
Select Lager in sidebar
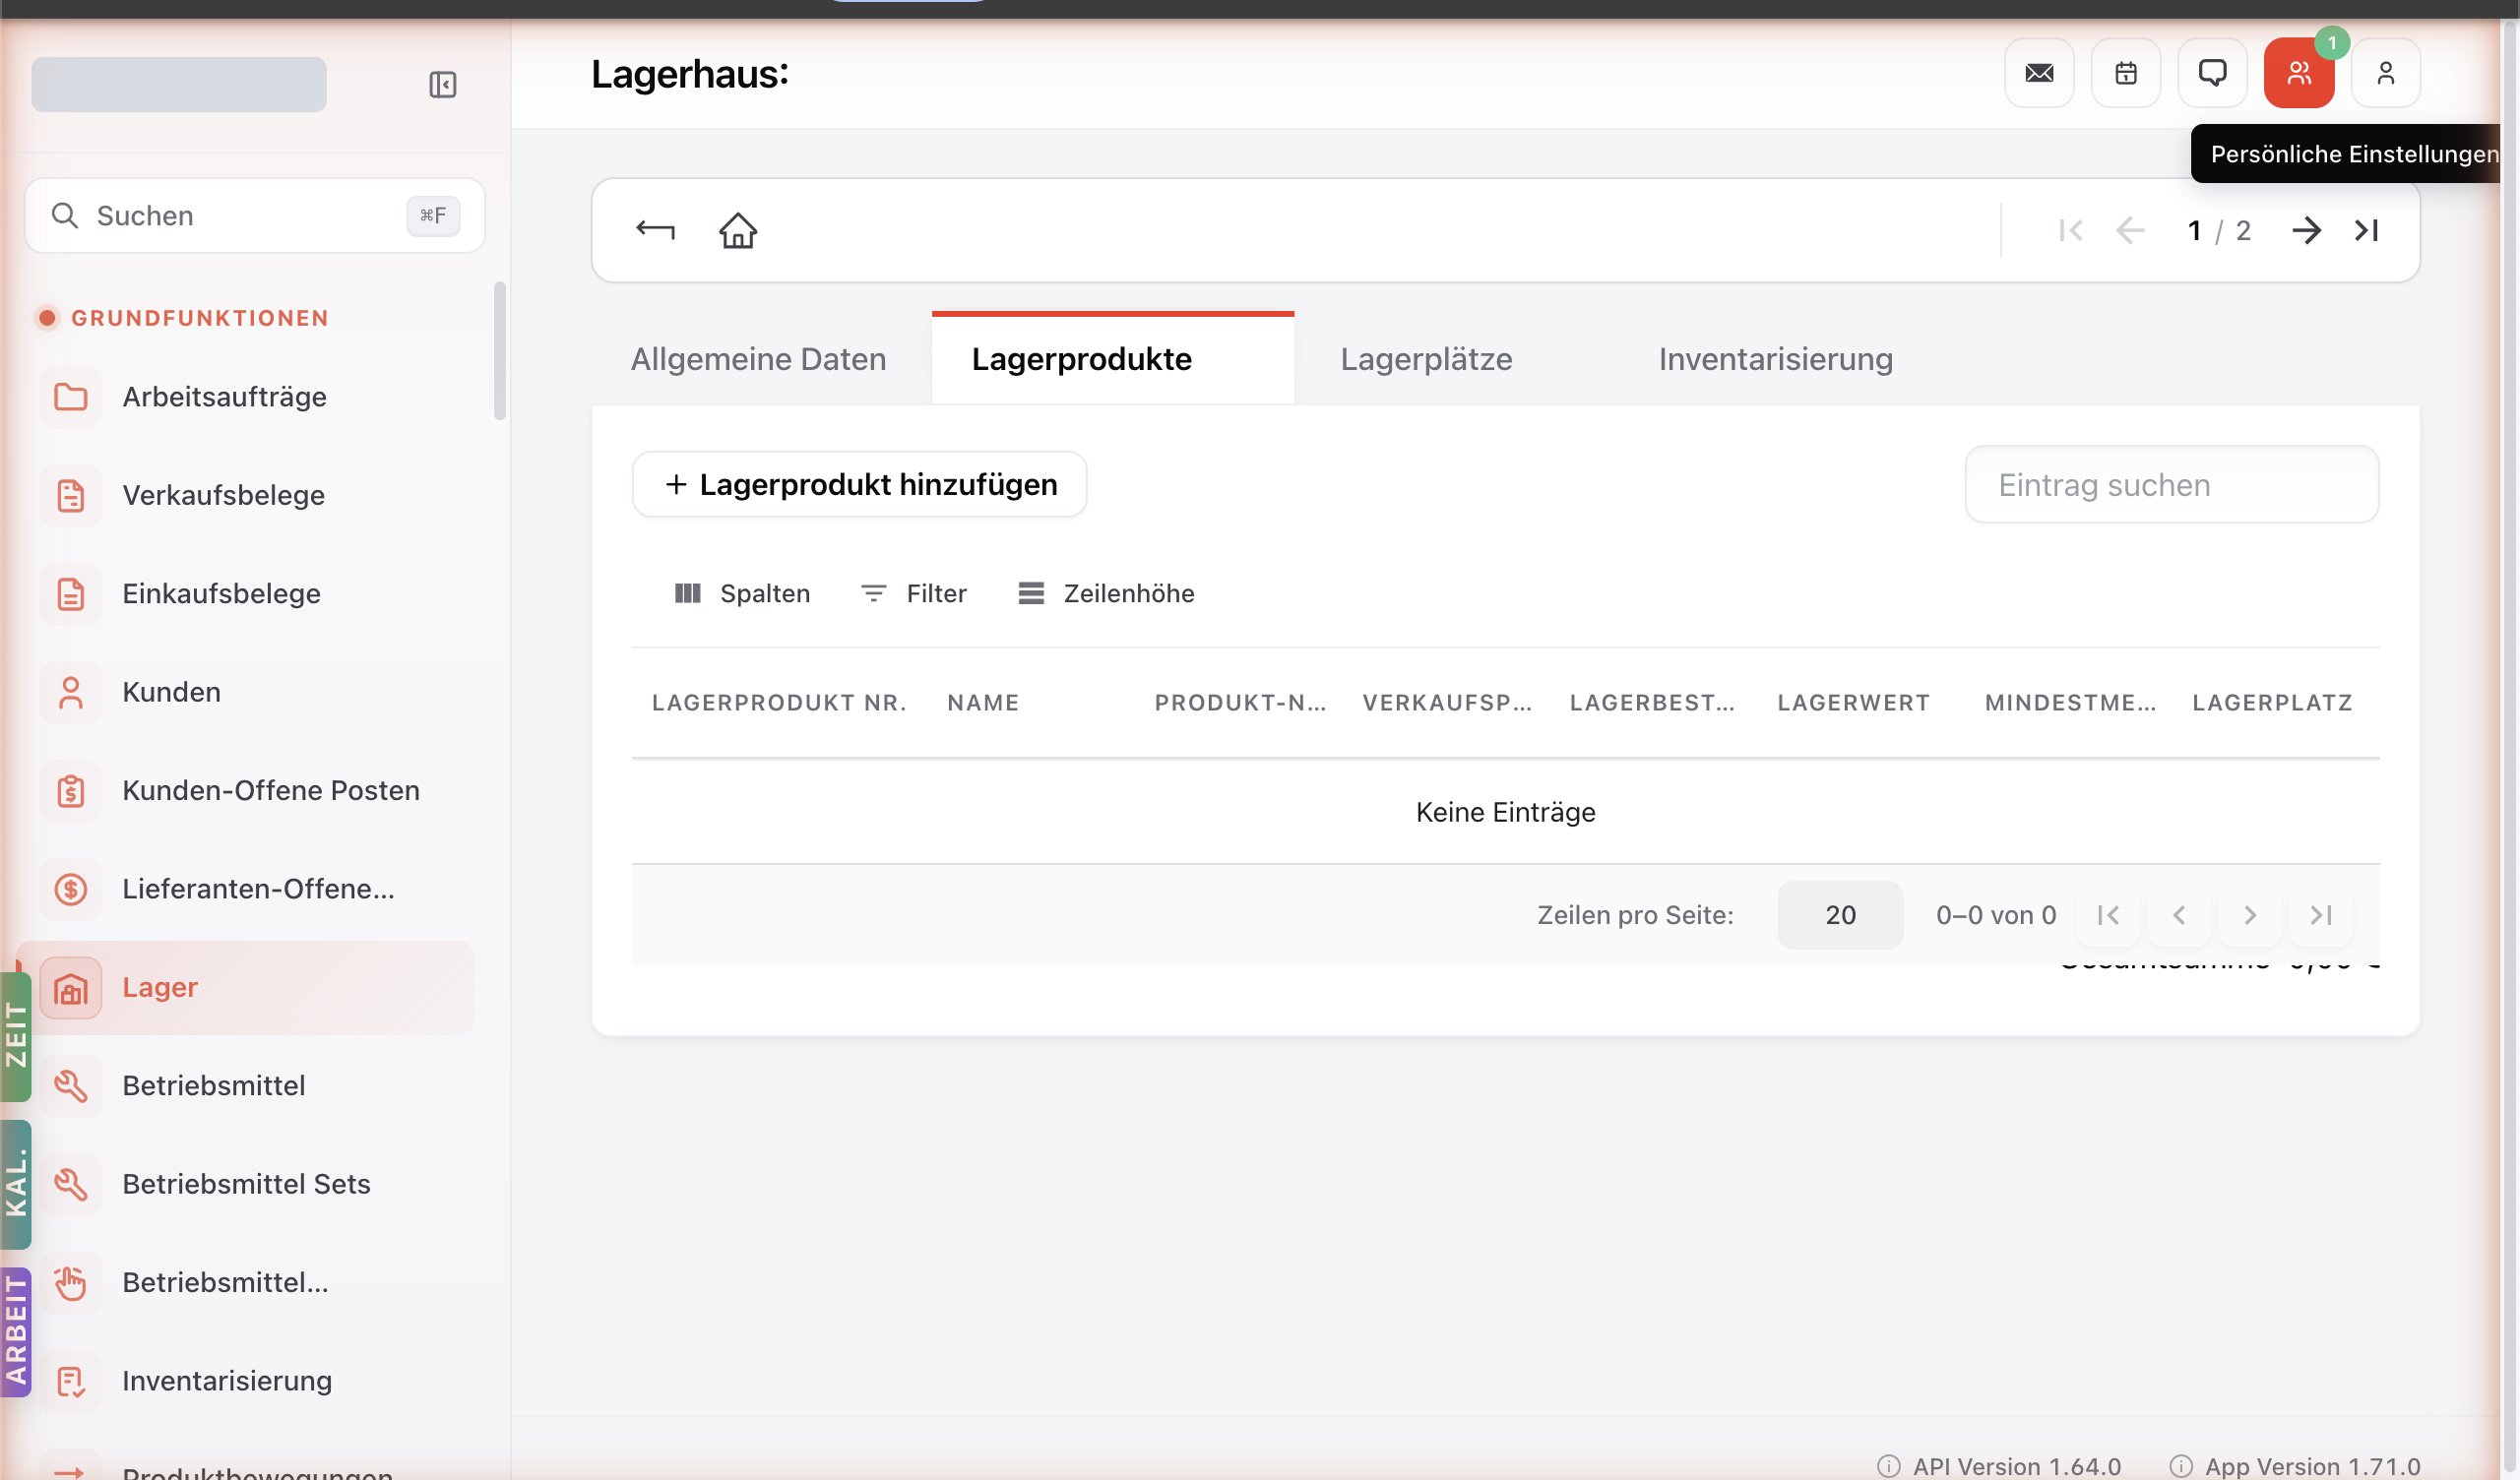[245, 987]
